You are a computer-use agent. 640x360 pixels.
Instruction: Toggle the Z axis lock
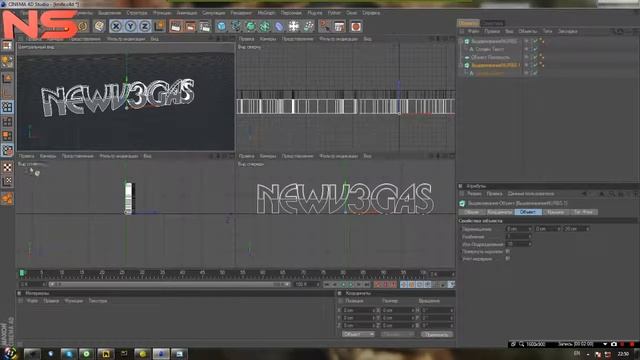tap(144, 26)
